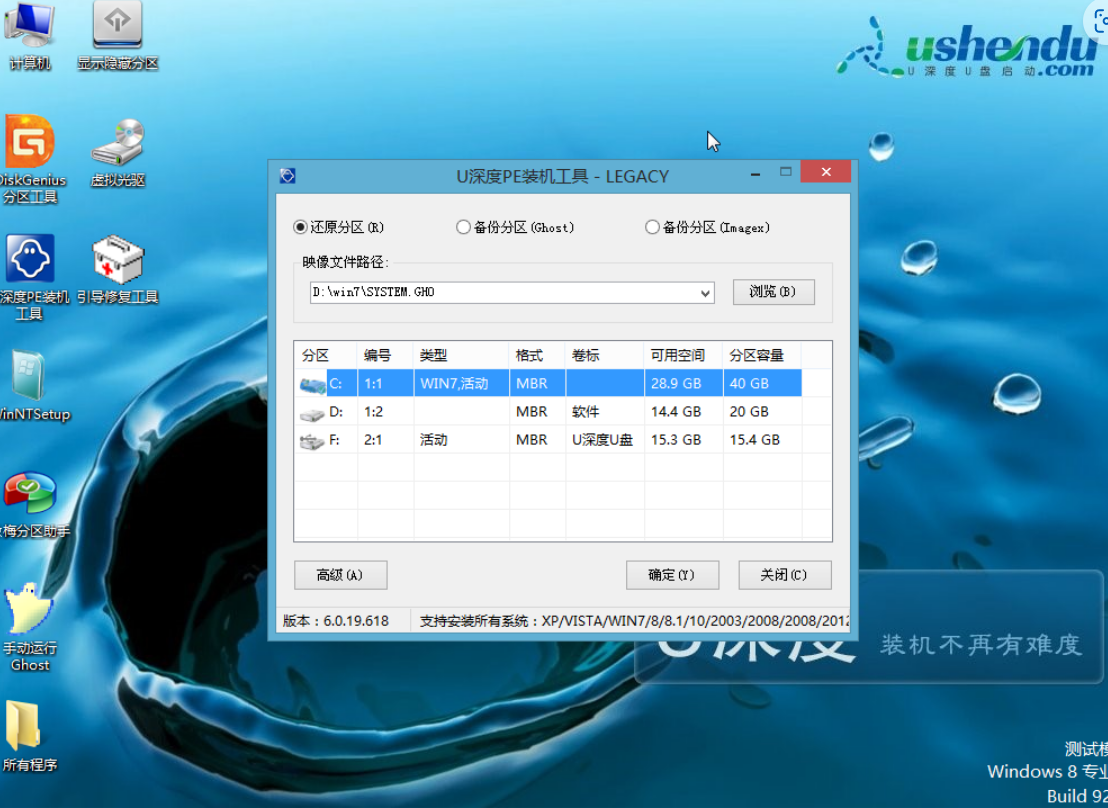Open the 分区助手 desktop icon
This screenshot has height=808, width=1108.
(x=31, y=505)
